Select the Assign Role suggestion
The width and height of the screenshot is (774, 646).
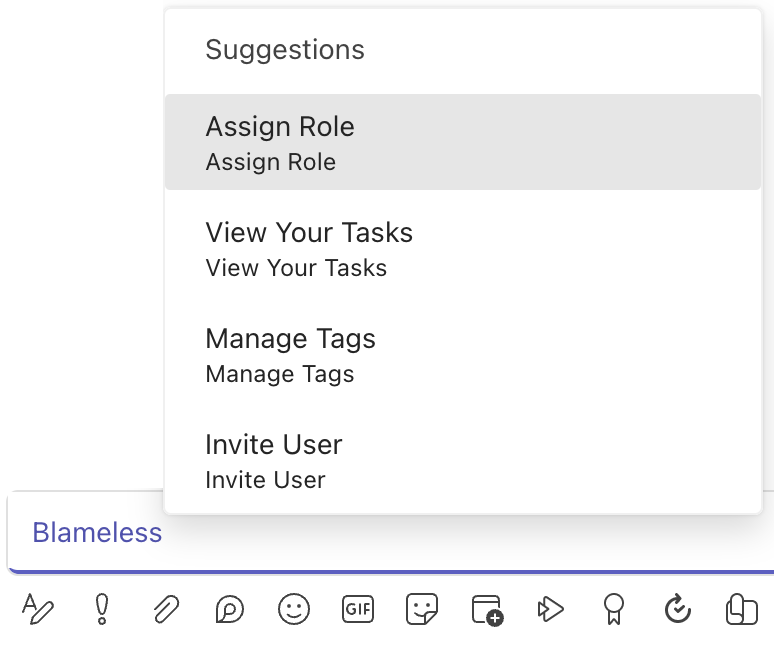tap(463, 142)
